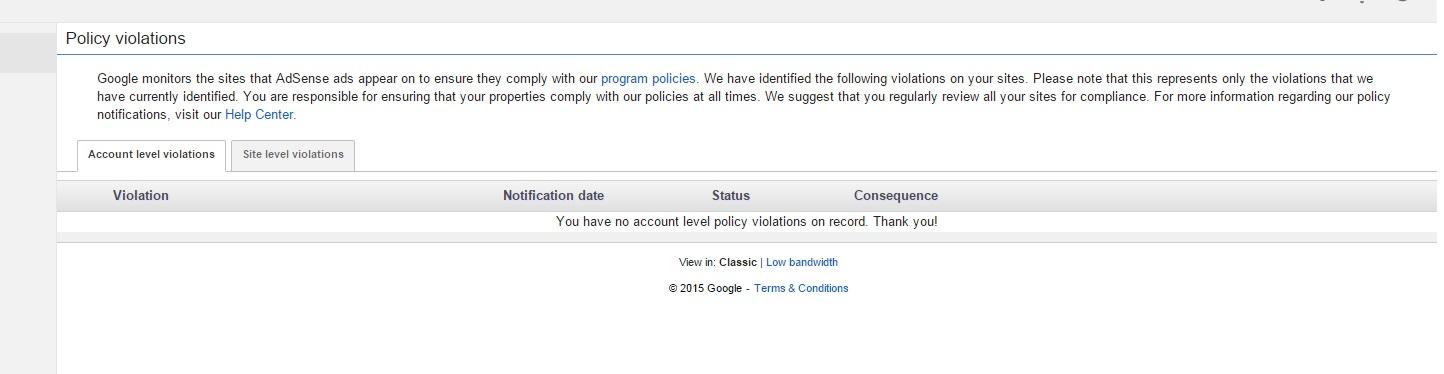Select the Account level violations tab
This screenshot has width=1444, height=374.
tap(151, 155)
